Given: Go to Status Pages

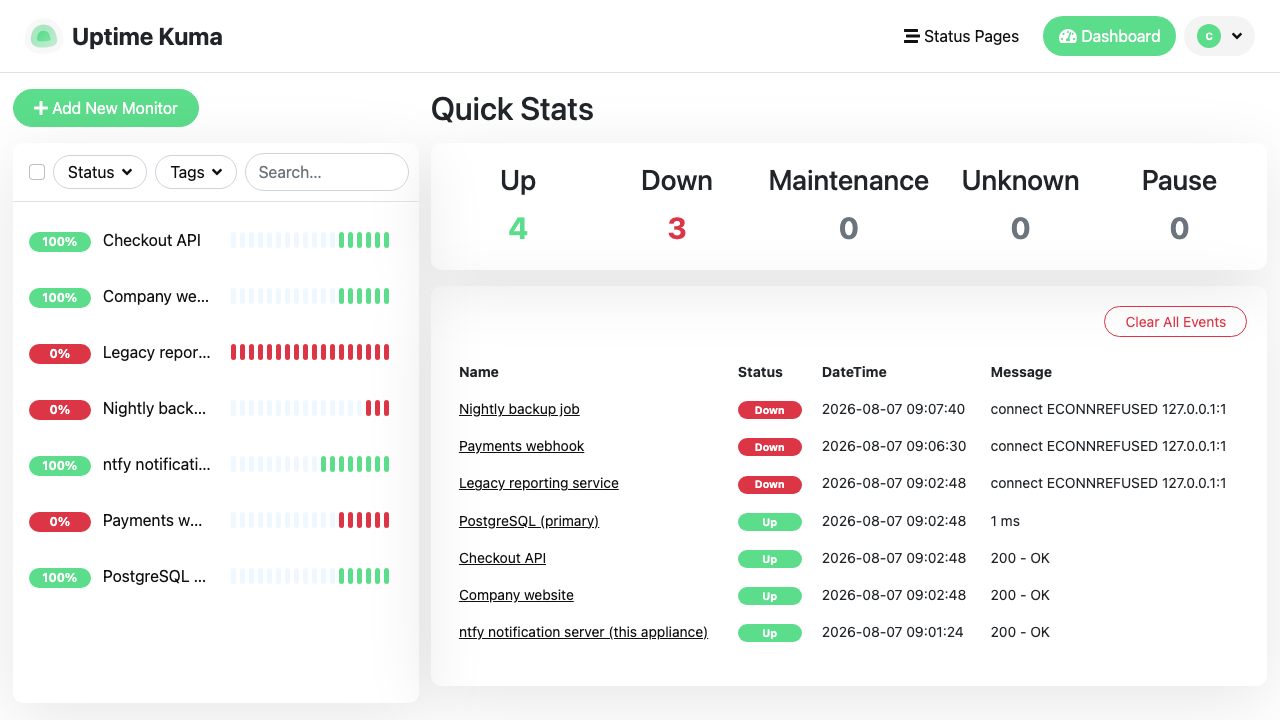Looking at the screenshot, I should coord(961,36).
